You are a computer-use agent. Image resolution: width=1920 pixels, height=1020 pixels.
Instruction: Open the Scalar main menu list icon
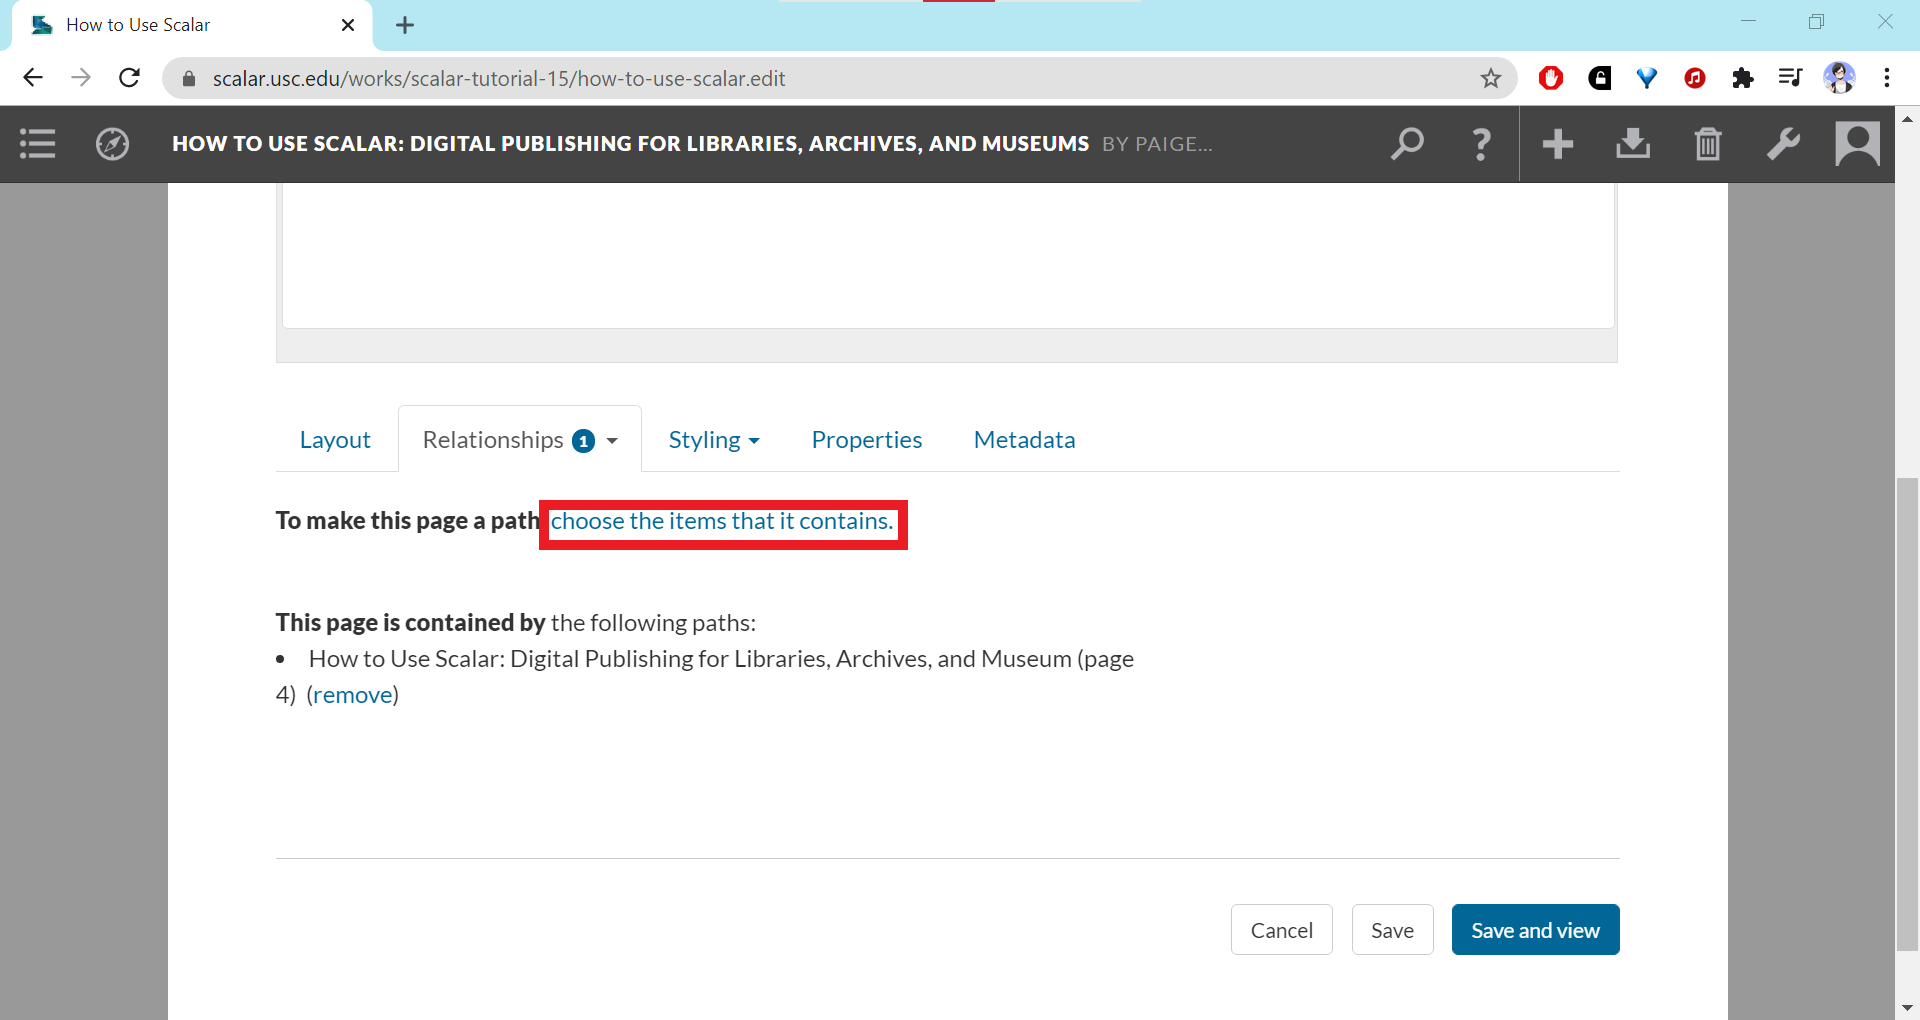(37, 144)
